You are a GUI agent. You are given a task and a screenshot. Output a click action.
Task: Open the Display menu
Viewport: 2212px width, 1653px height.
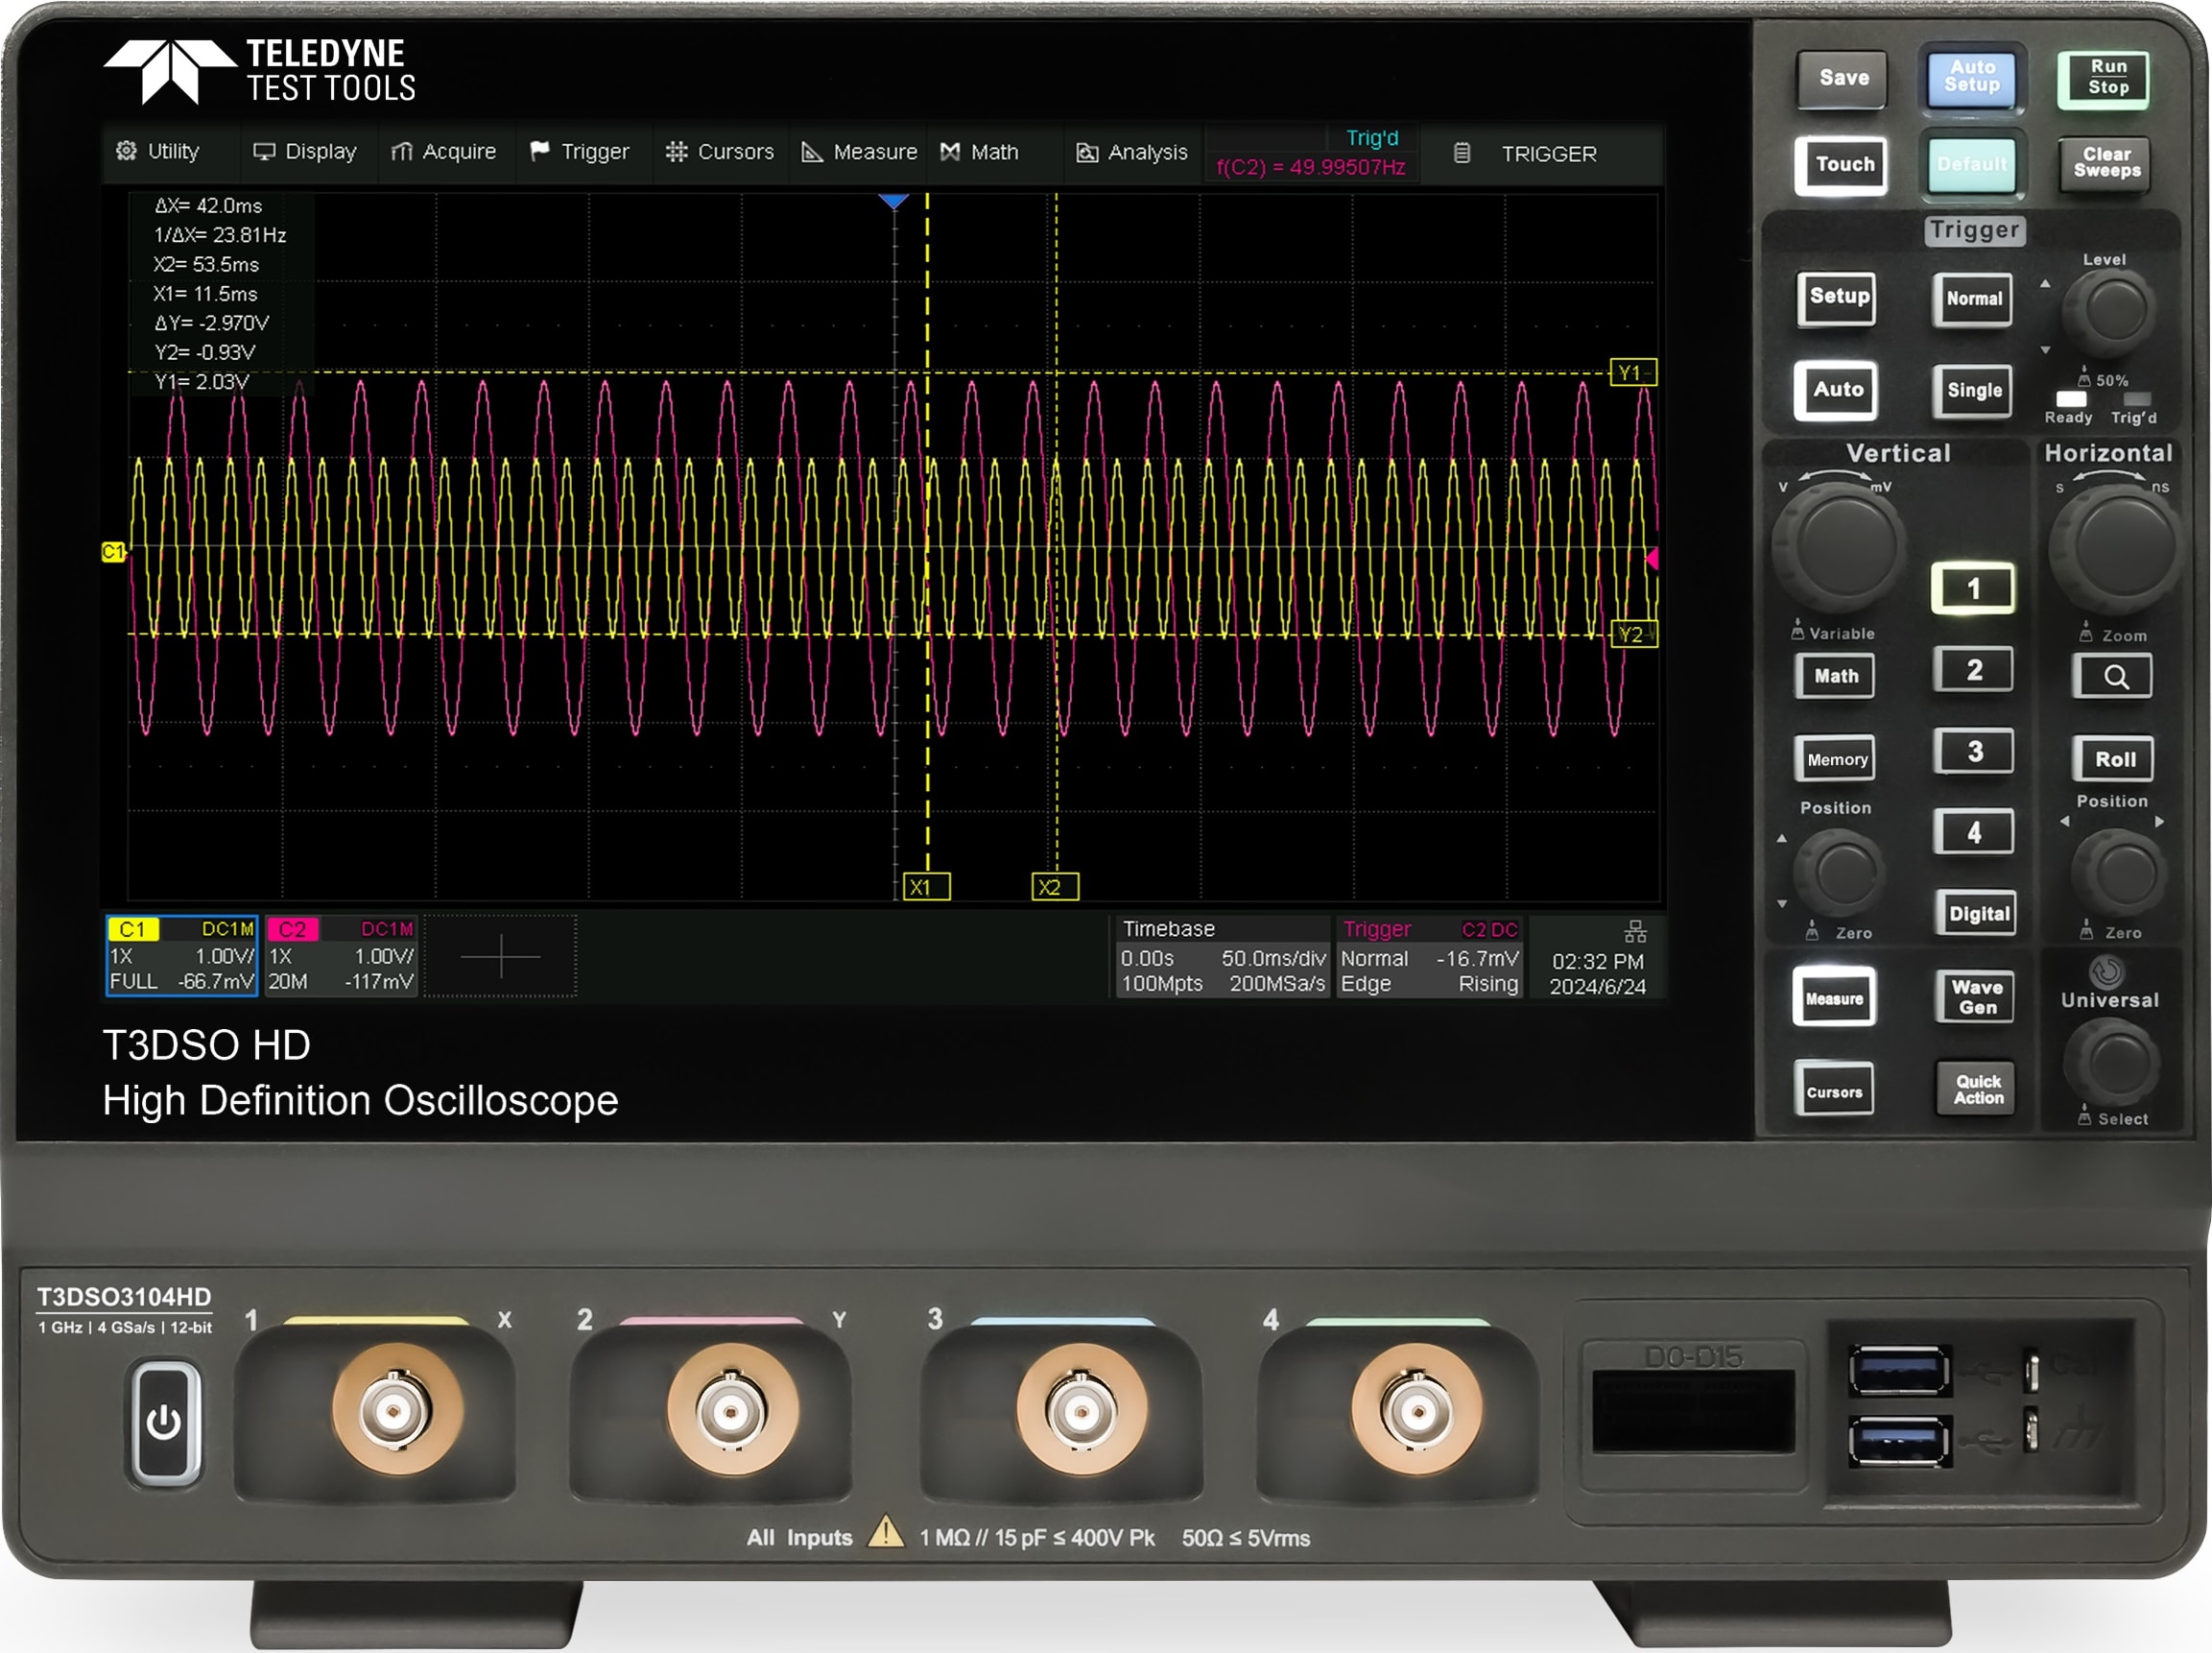pyautogui.click(x=305, y=152)
